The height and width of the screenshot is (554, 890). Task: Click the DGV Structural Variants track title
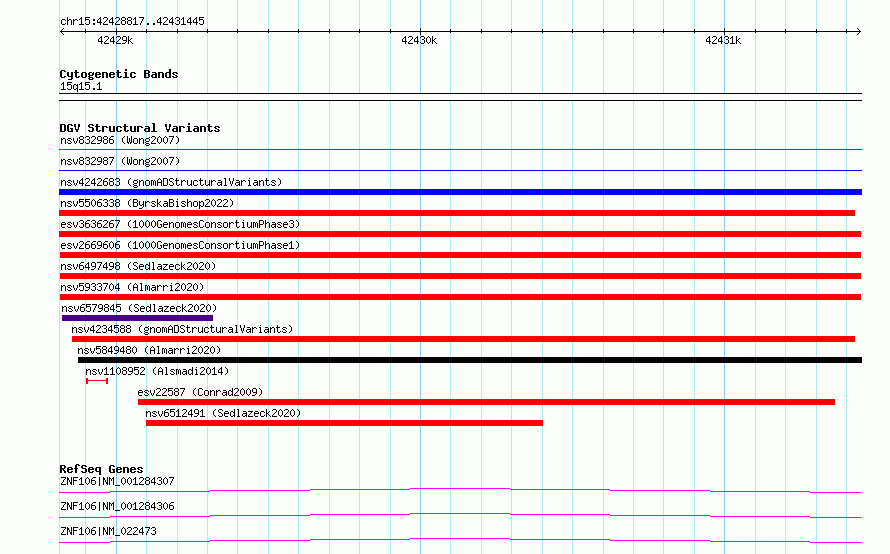(140, 128)
